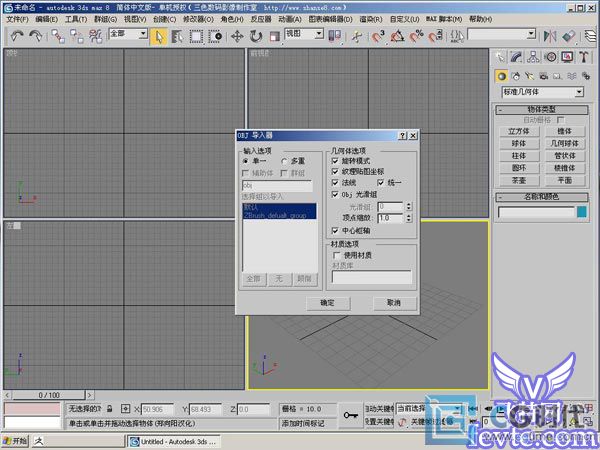Click the 确定 button in the OBJ dialog
Image resolution: width=600 pixels, height=450 pixels.
coord(328,303)
